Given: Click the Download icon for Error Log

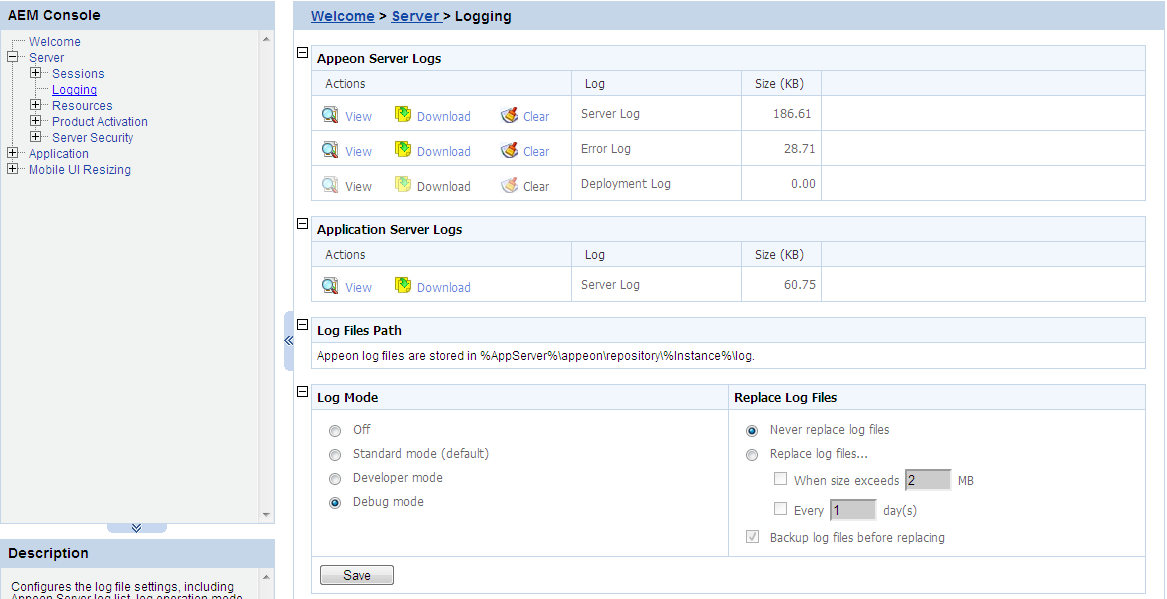Looking at the screenshot, I should [403, 150].
